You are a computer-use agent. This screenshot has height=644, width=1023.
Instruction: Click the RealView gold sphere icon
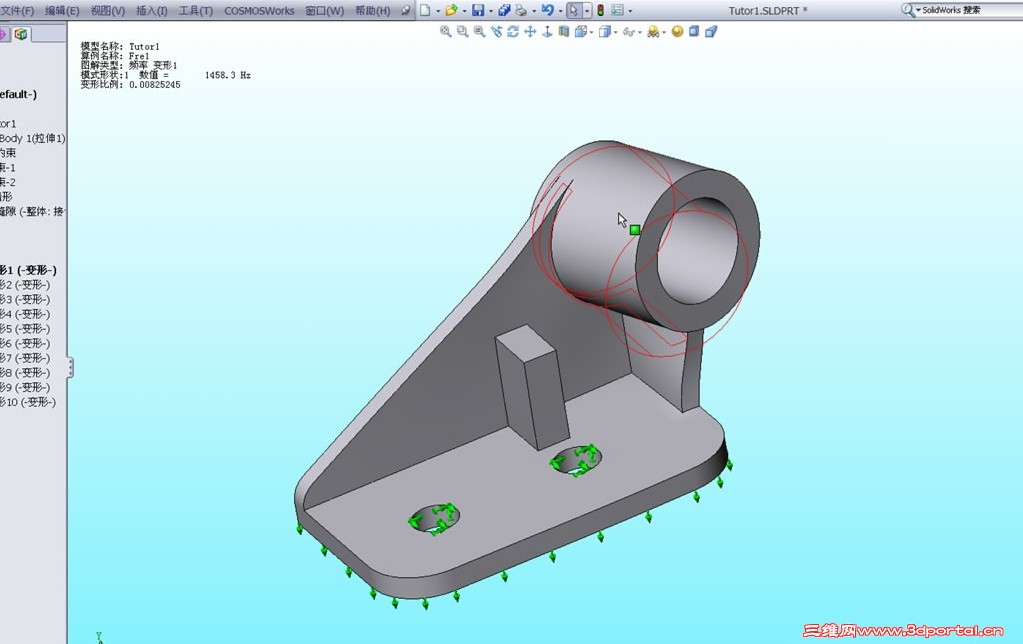coord(677,31)
